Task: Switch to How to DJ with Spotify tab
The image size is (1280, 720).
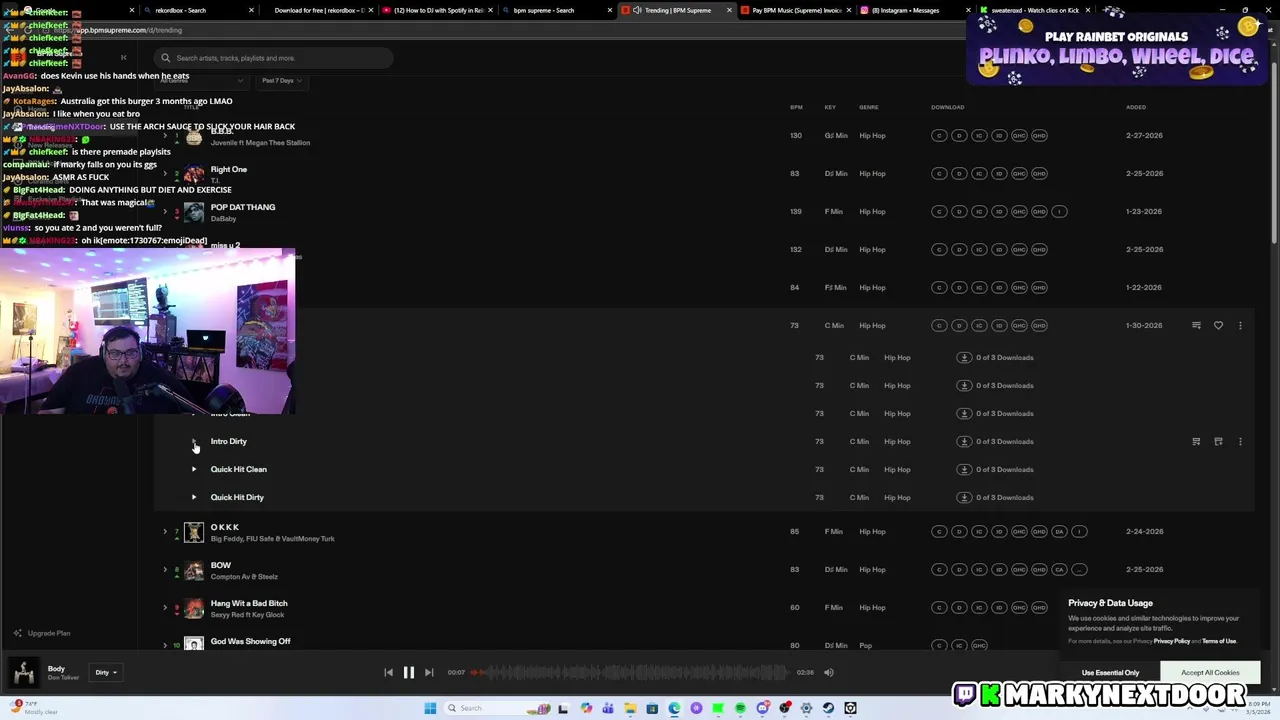Action: tap(438, 10)
